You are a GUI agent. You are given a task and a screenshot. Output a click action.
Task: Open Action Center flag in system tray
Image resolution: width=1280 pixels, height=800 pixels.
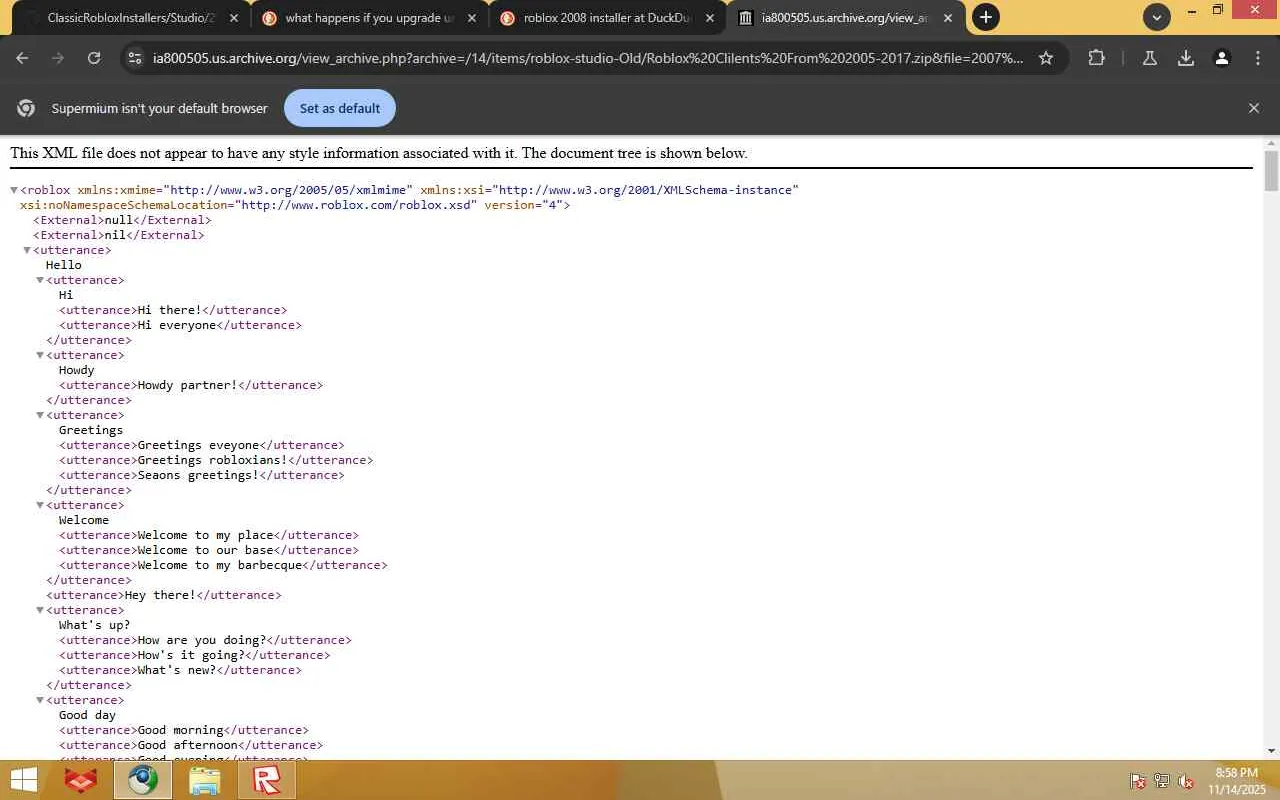coord(1138,781)
